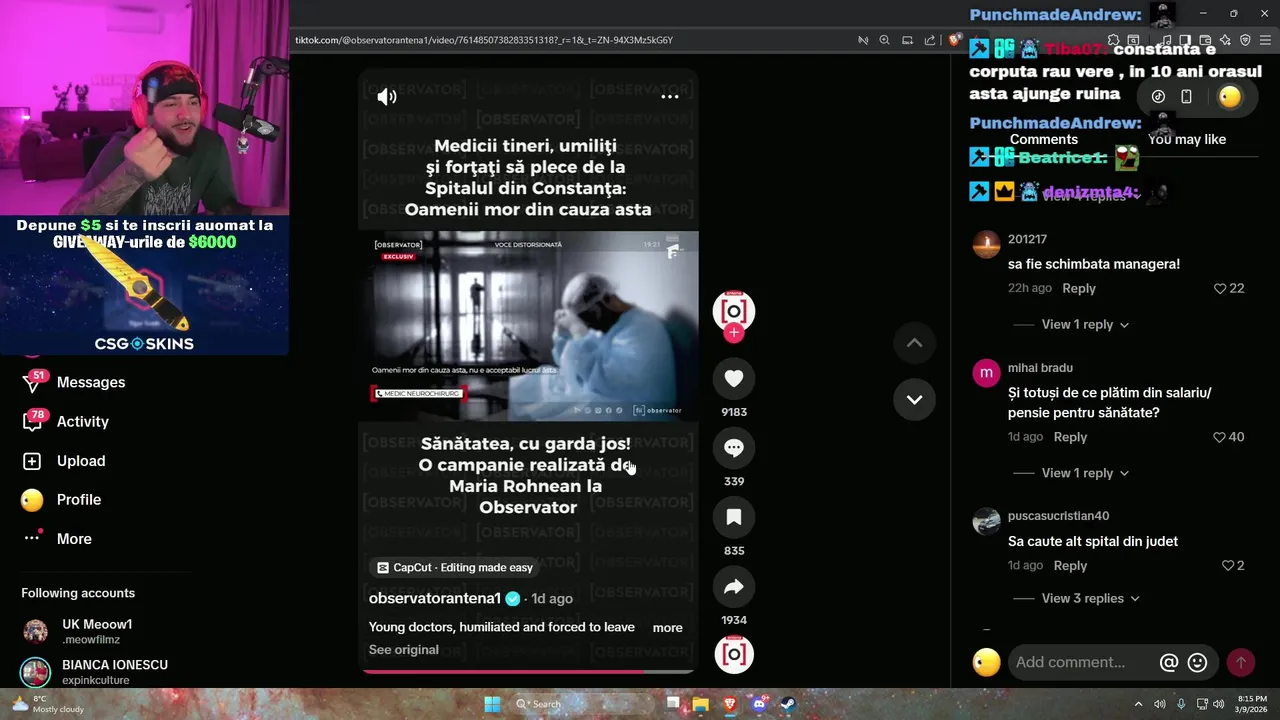Play or pause via the video frame
This screenshot has width=1280, height=720.
point(528,325)
